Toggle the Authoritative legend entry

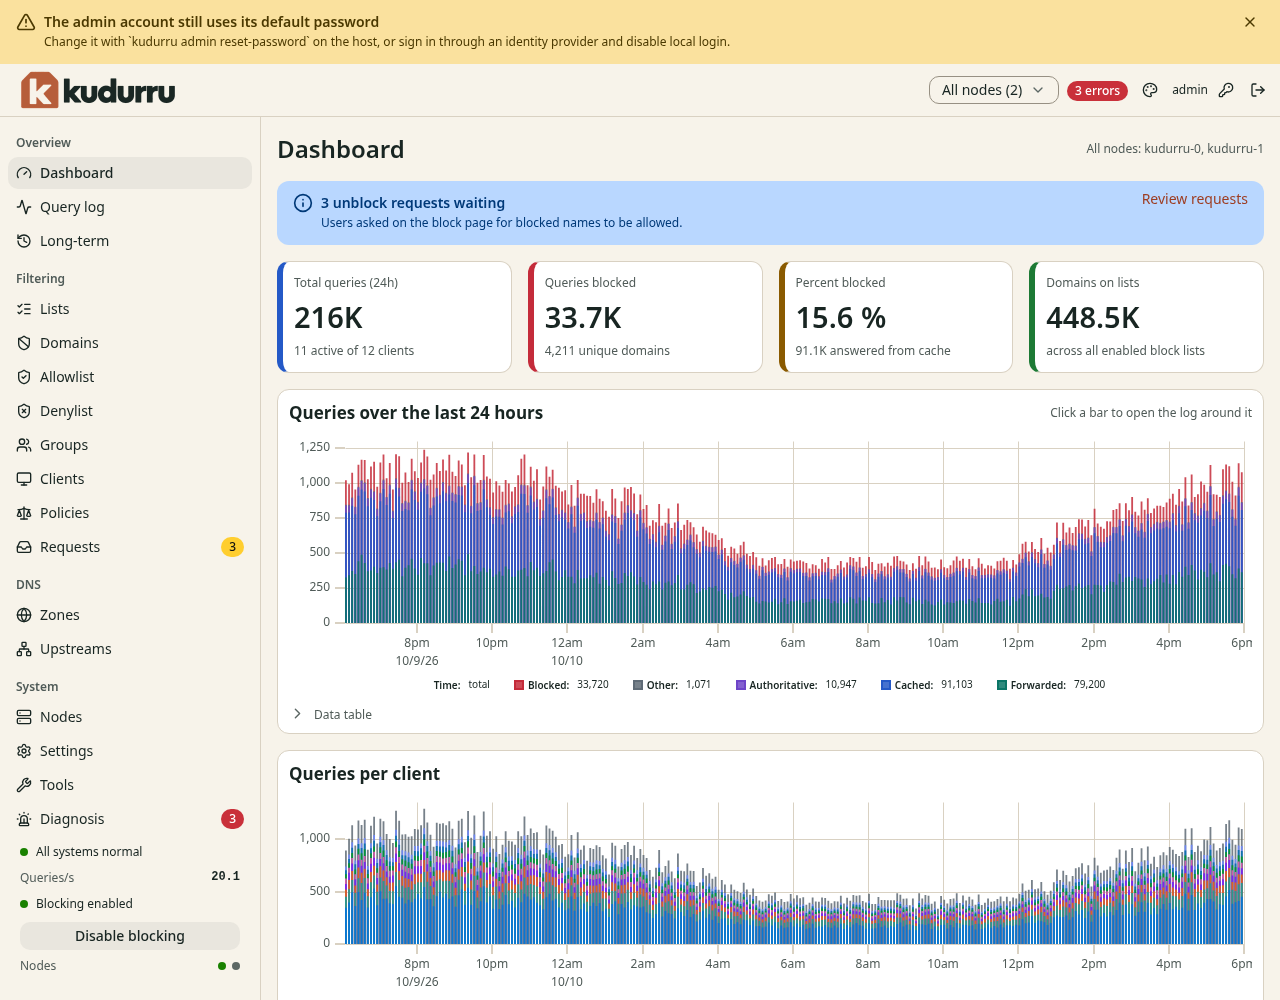tap(796, 685)
